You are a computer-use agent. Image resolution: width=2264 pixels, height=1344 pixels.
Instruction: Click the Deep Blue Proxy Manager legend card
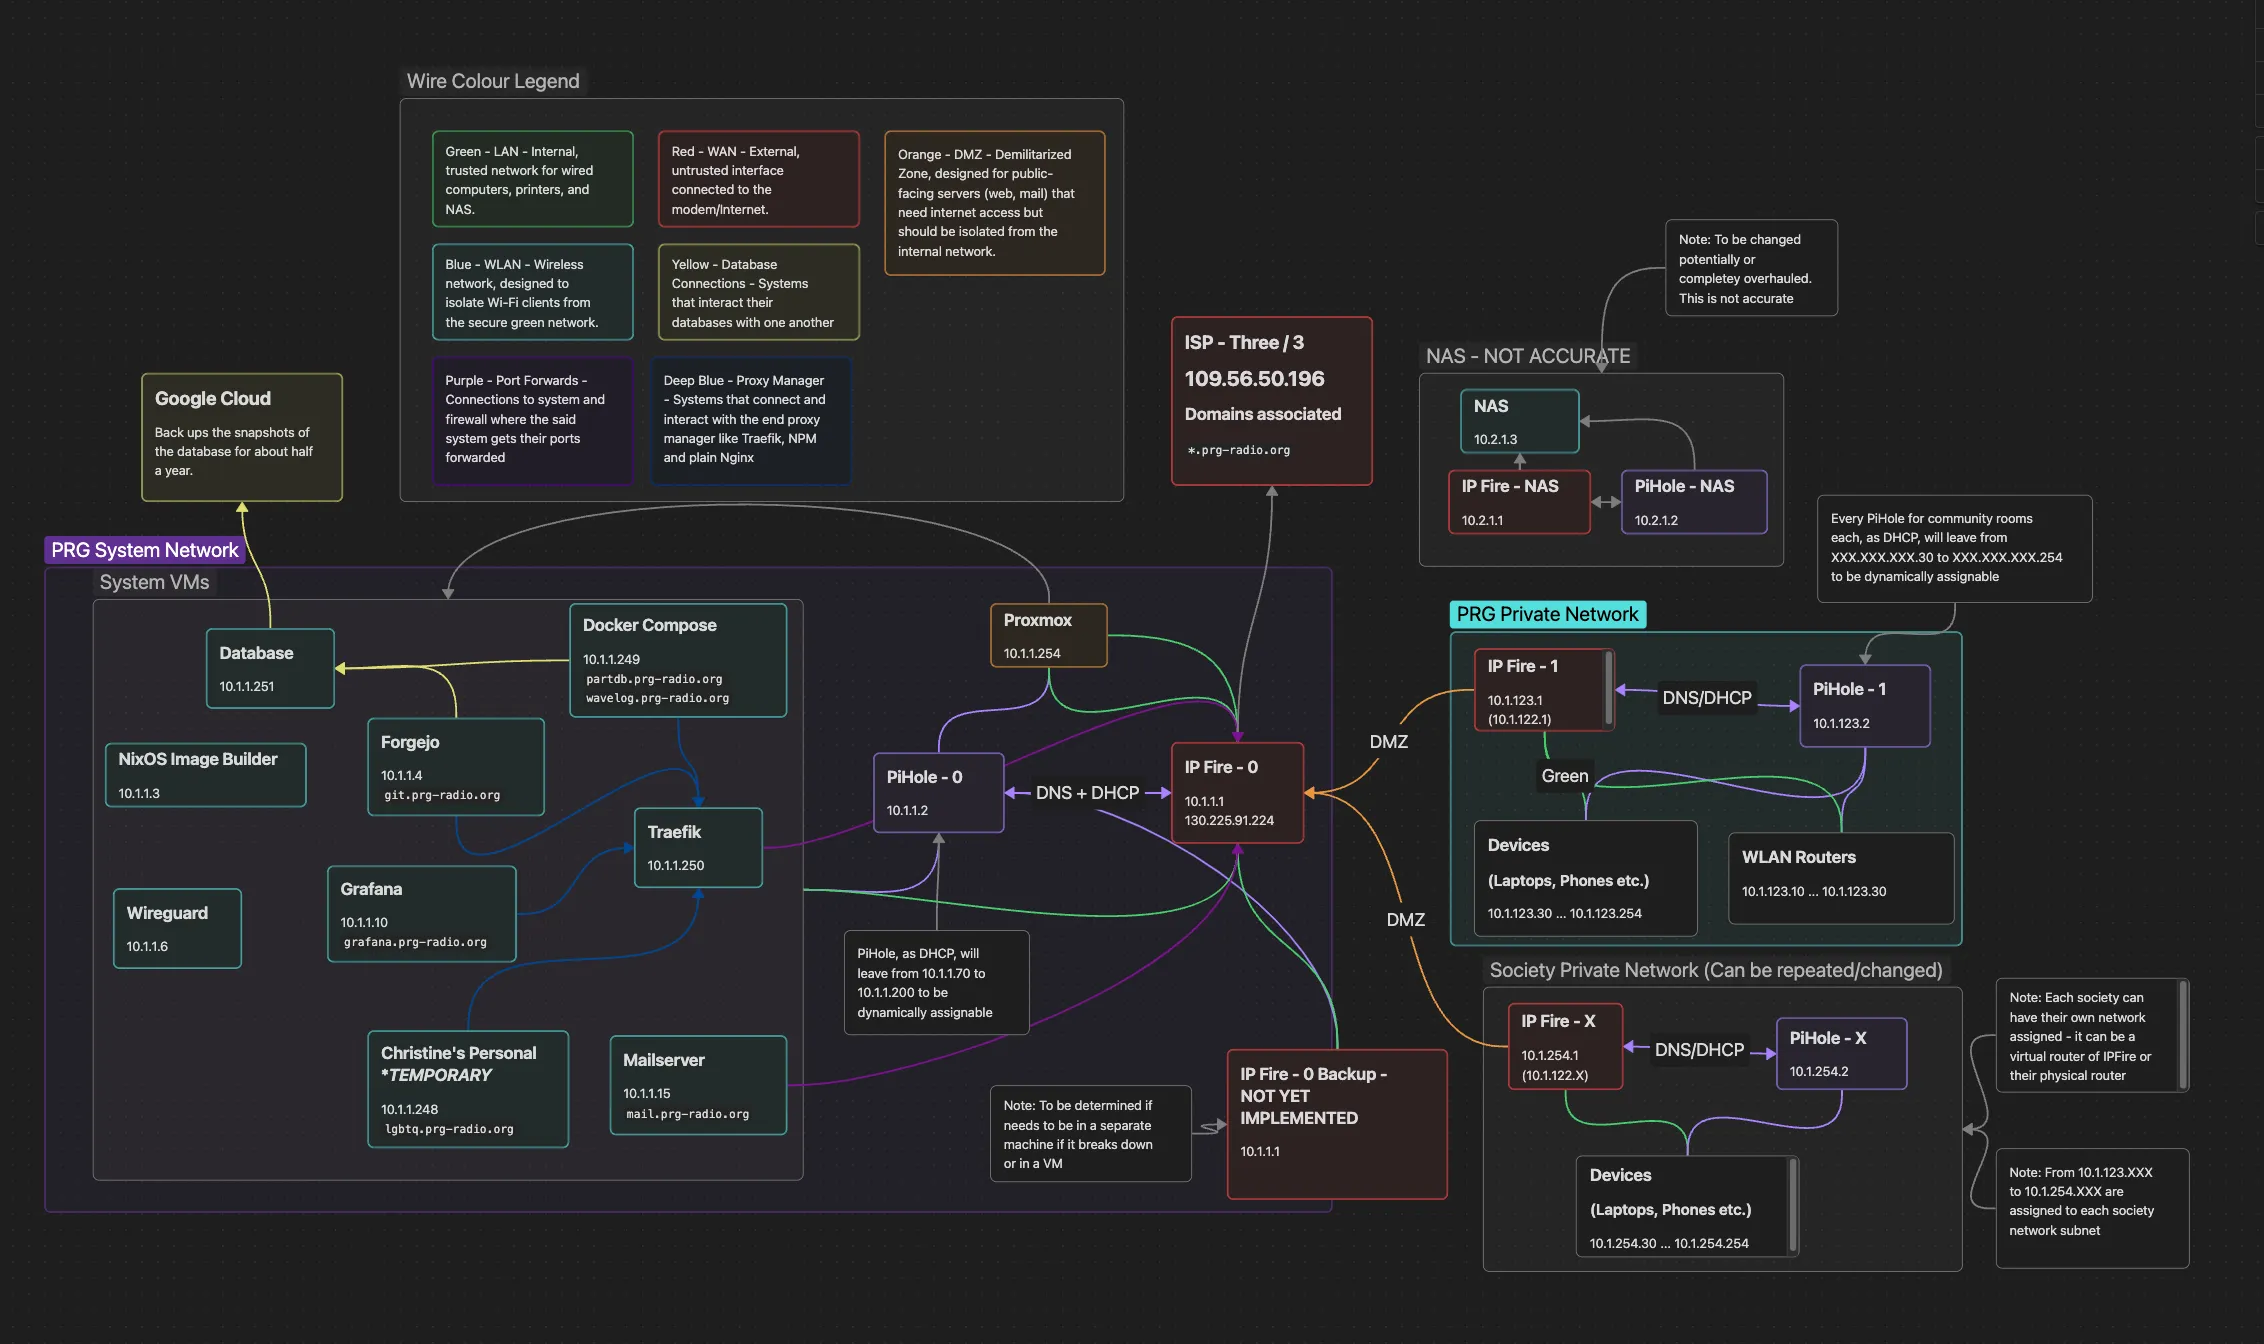pos(750,419)
